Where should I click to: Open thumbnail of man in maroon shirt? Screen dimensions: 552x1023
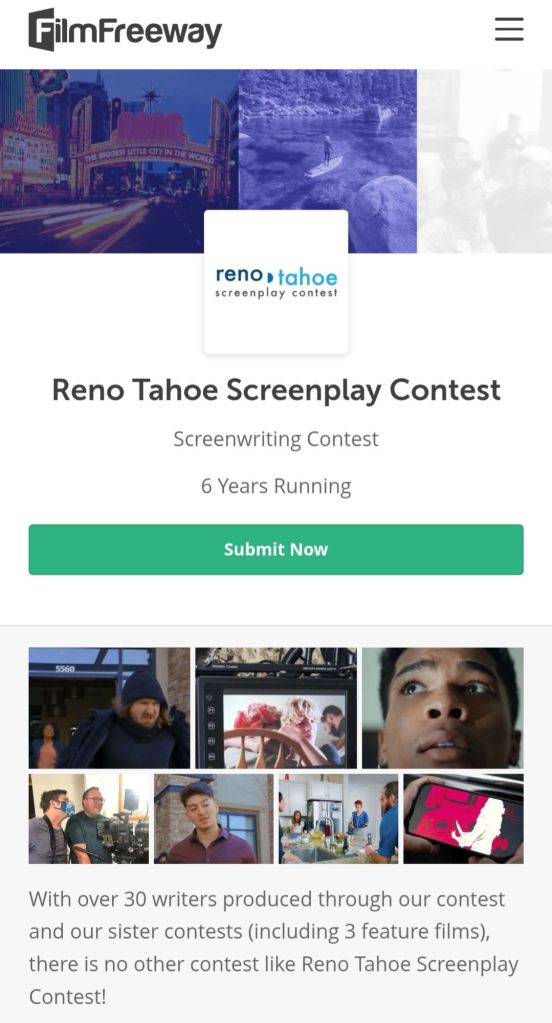[213, 819]
